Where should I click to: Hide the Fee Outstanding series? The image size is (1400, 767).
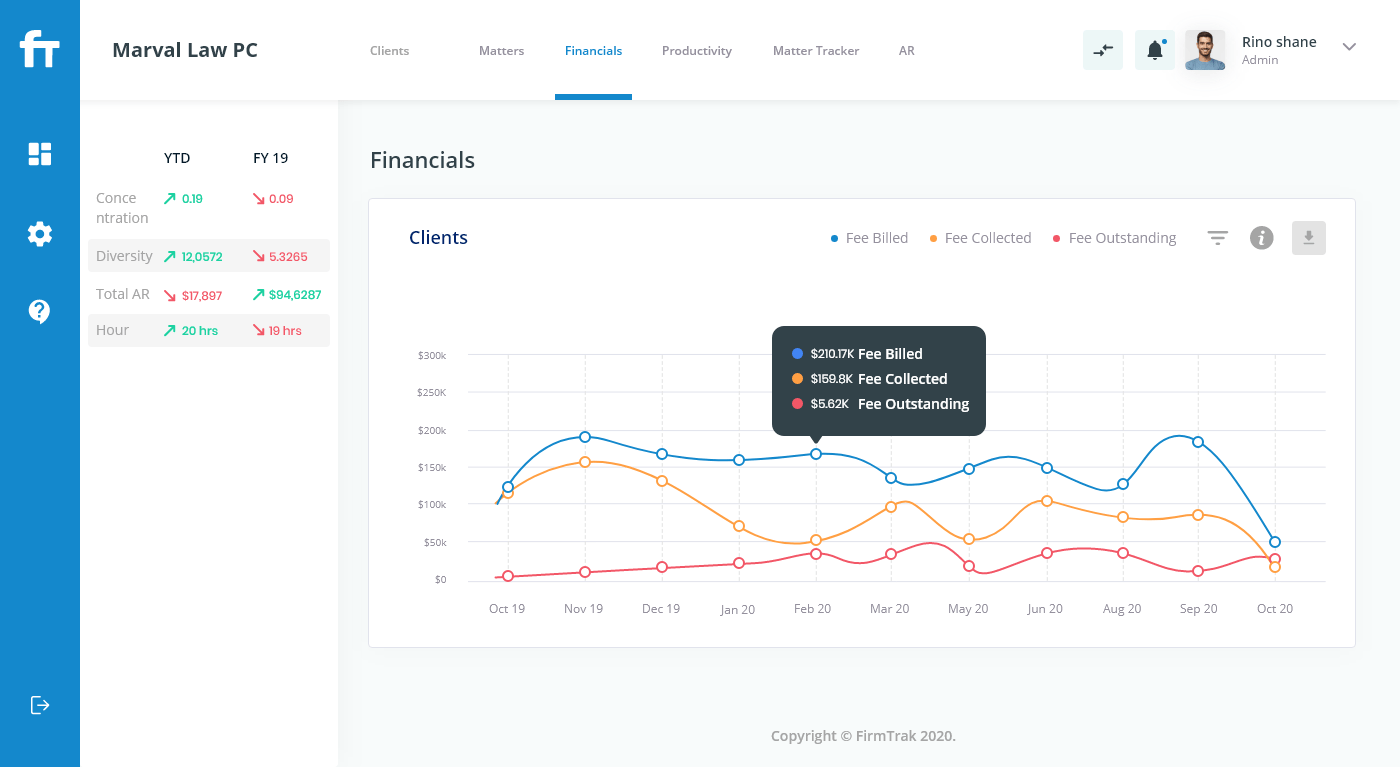click(1114, 237)
